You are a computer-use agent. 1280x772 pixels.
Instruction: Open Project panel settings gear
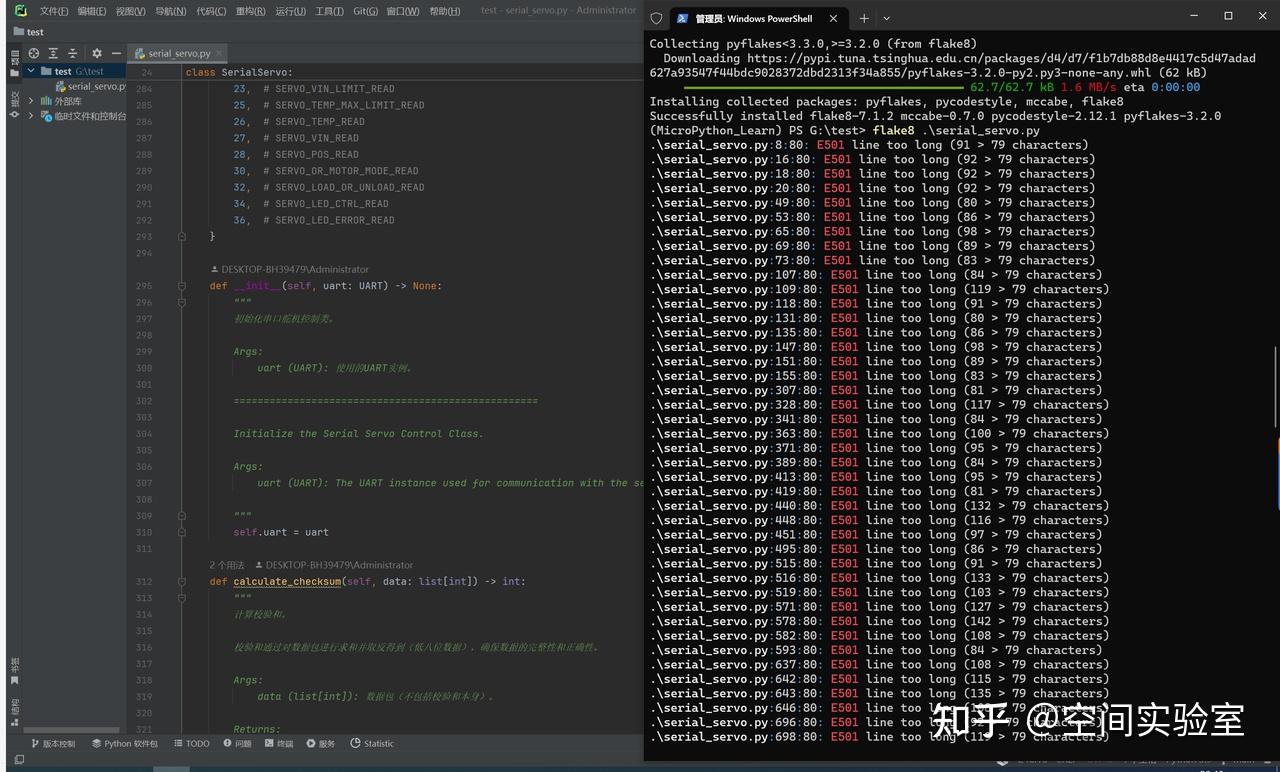(97, 53)
